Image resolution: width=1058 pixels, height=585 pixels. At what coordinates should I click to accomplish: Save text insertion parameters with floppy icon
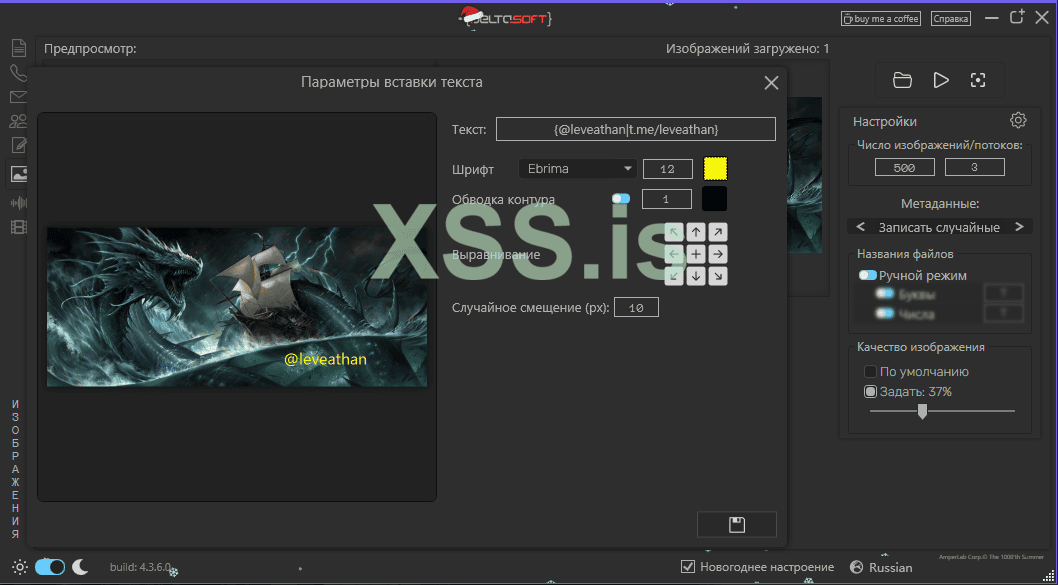pos(737,524)
